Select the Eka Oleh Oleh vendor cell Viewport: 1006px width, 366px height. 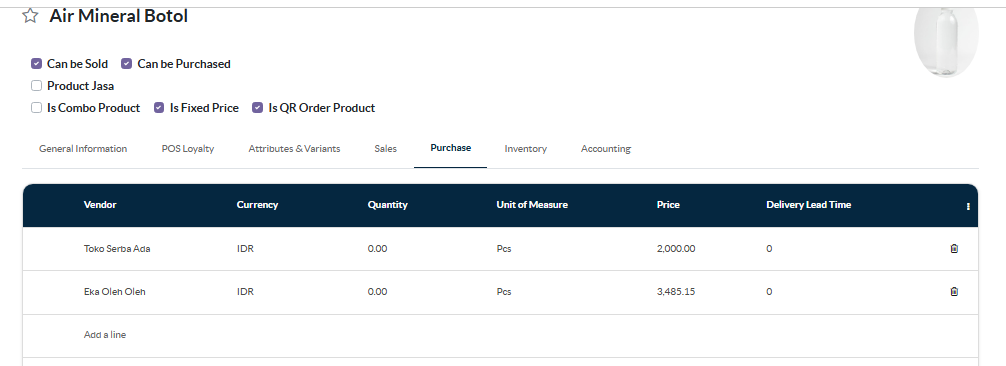point(114,292)
